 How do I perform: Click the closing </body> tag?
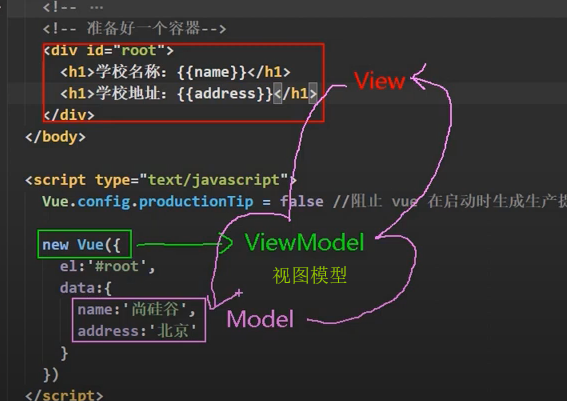[56, 137]
